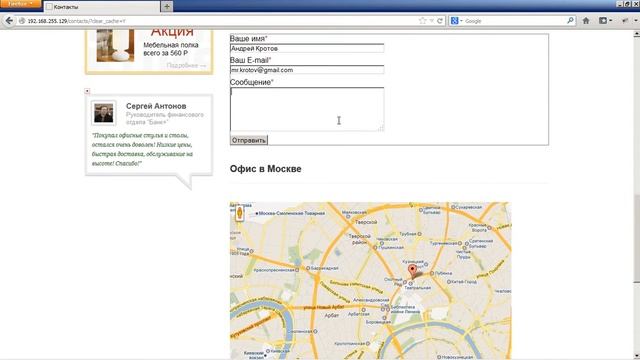
Task: Click the page vertical scrollbar thumb
Action: tap(636, 238)
